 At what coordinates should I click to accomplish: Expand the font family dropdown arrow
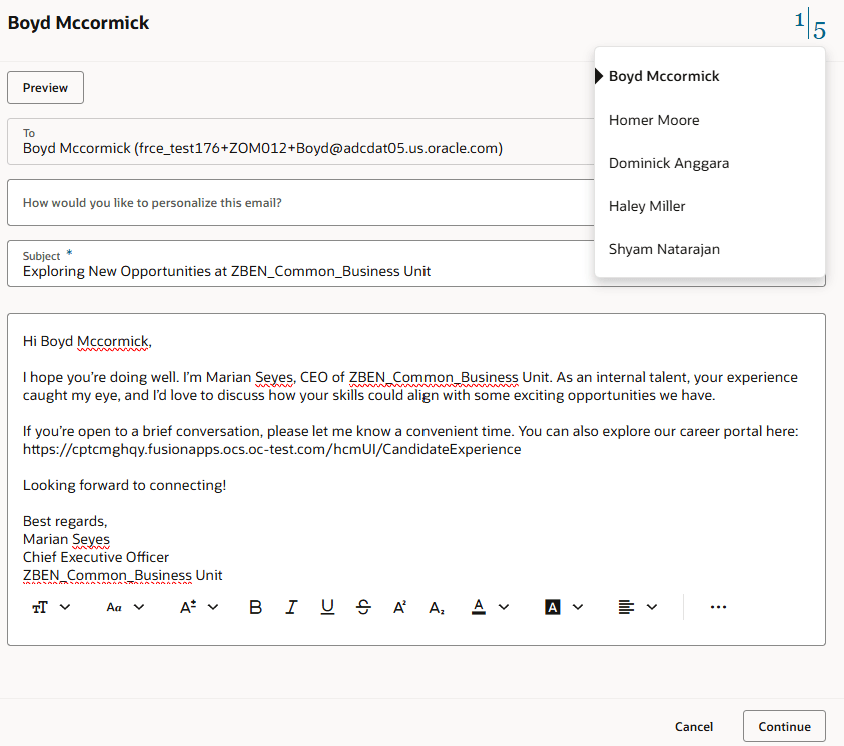tap(139, 607)
